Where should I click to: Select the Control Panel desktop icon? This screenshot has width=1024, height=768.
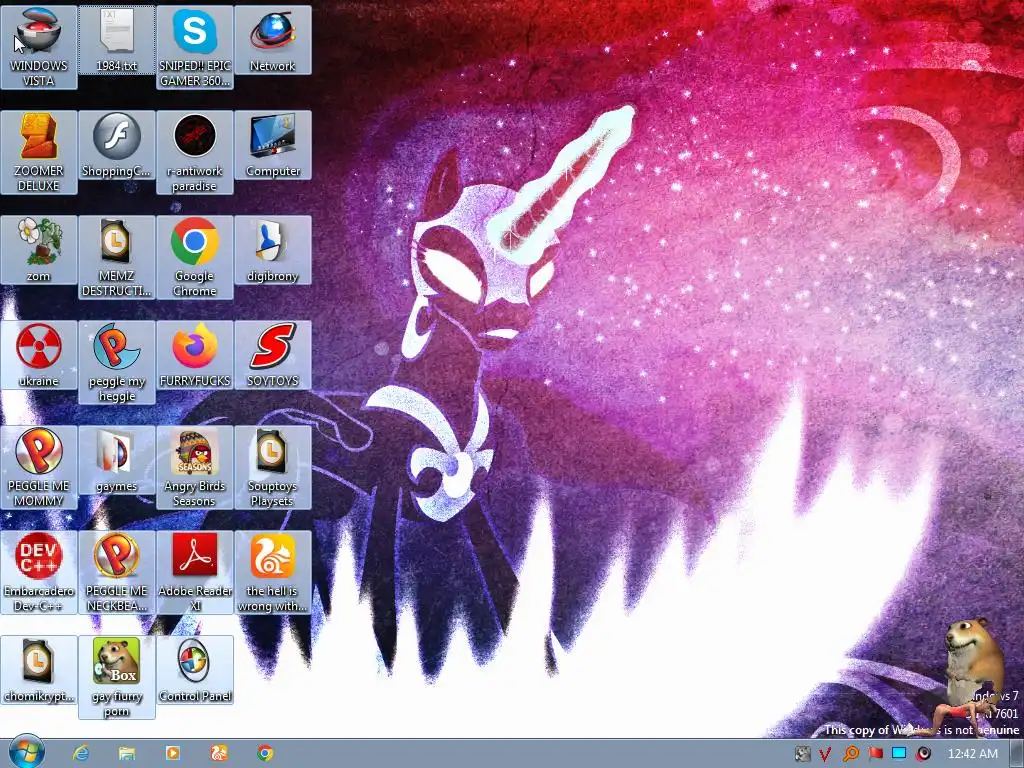tap(195, 670)
